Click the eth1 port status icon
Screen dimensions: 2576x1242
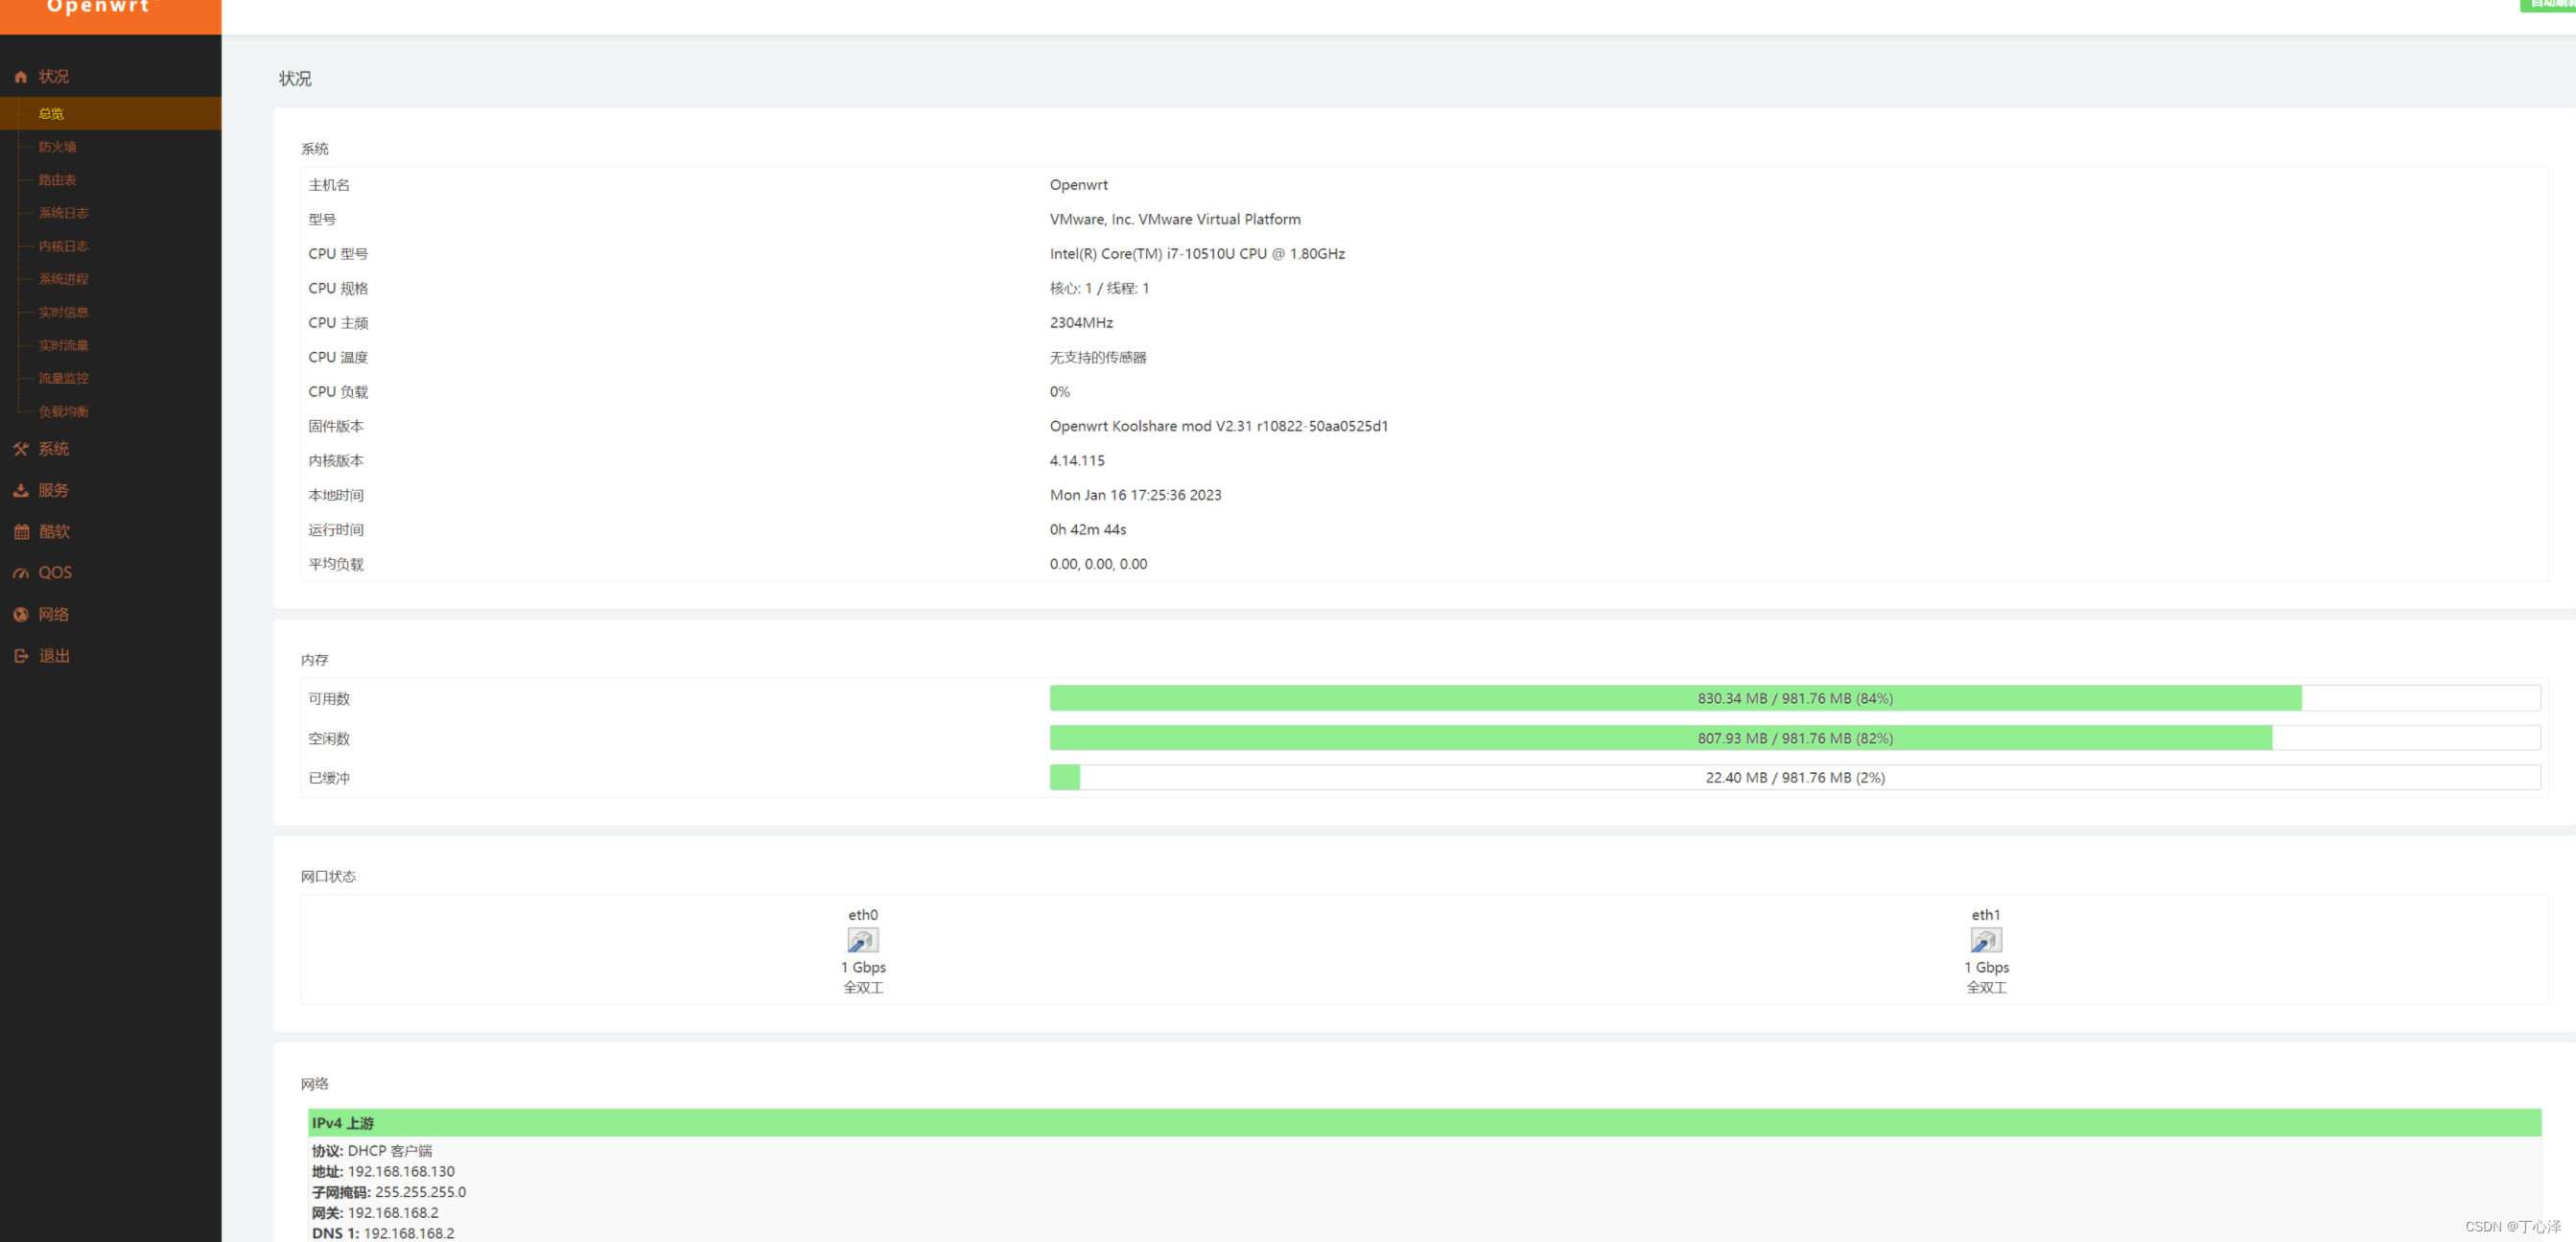click(x=1985, y=940)
